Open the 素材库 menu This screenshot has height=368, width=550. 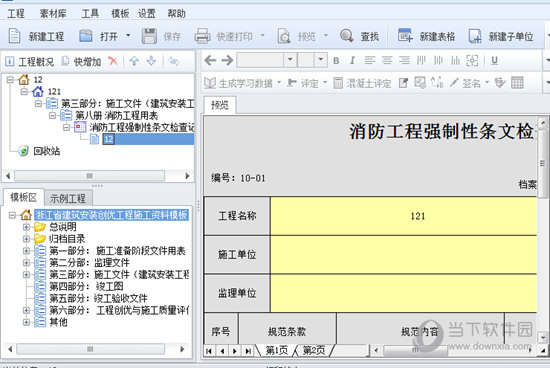point(53,14)
